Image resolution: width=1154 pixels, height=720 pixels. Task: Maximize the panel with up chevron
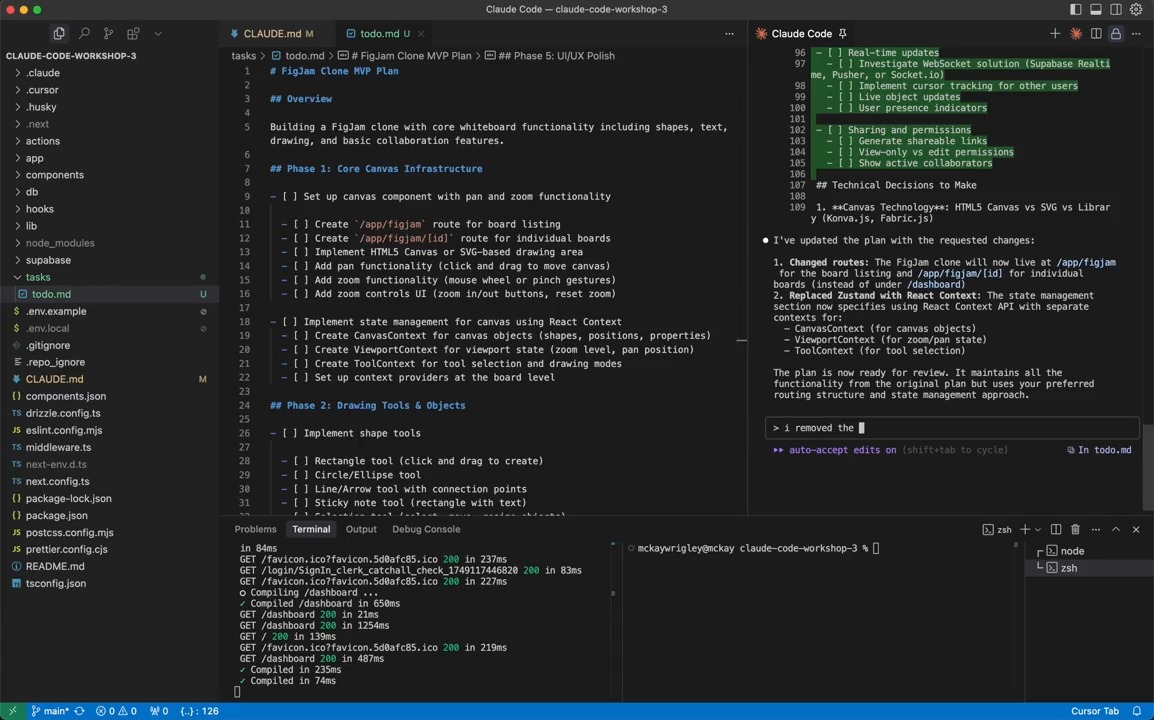[1116, 529]
